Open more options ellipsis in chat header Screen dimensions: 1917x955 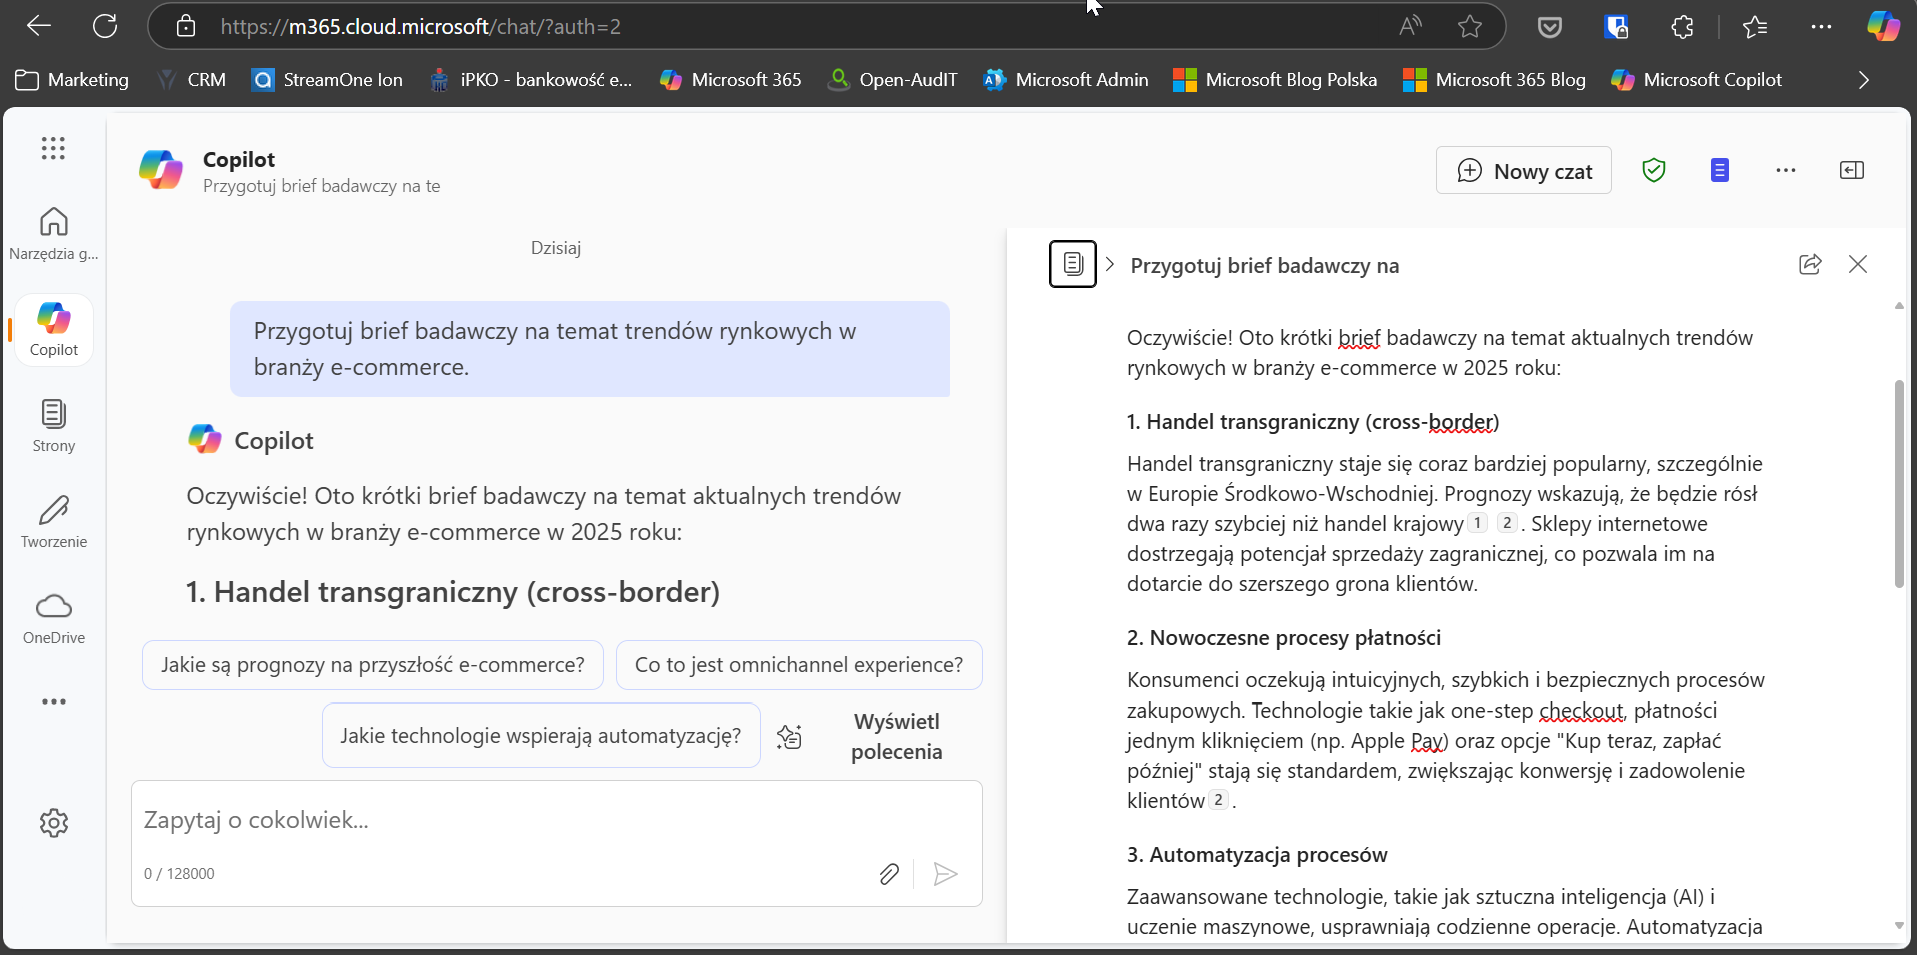(x=1785, y=171)
